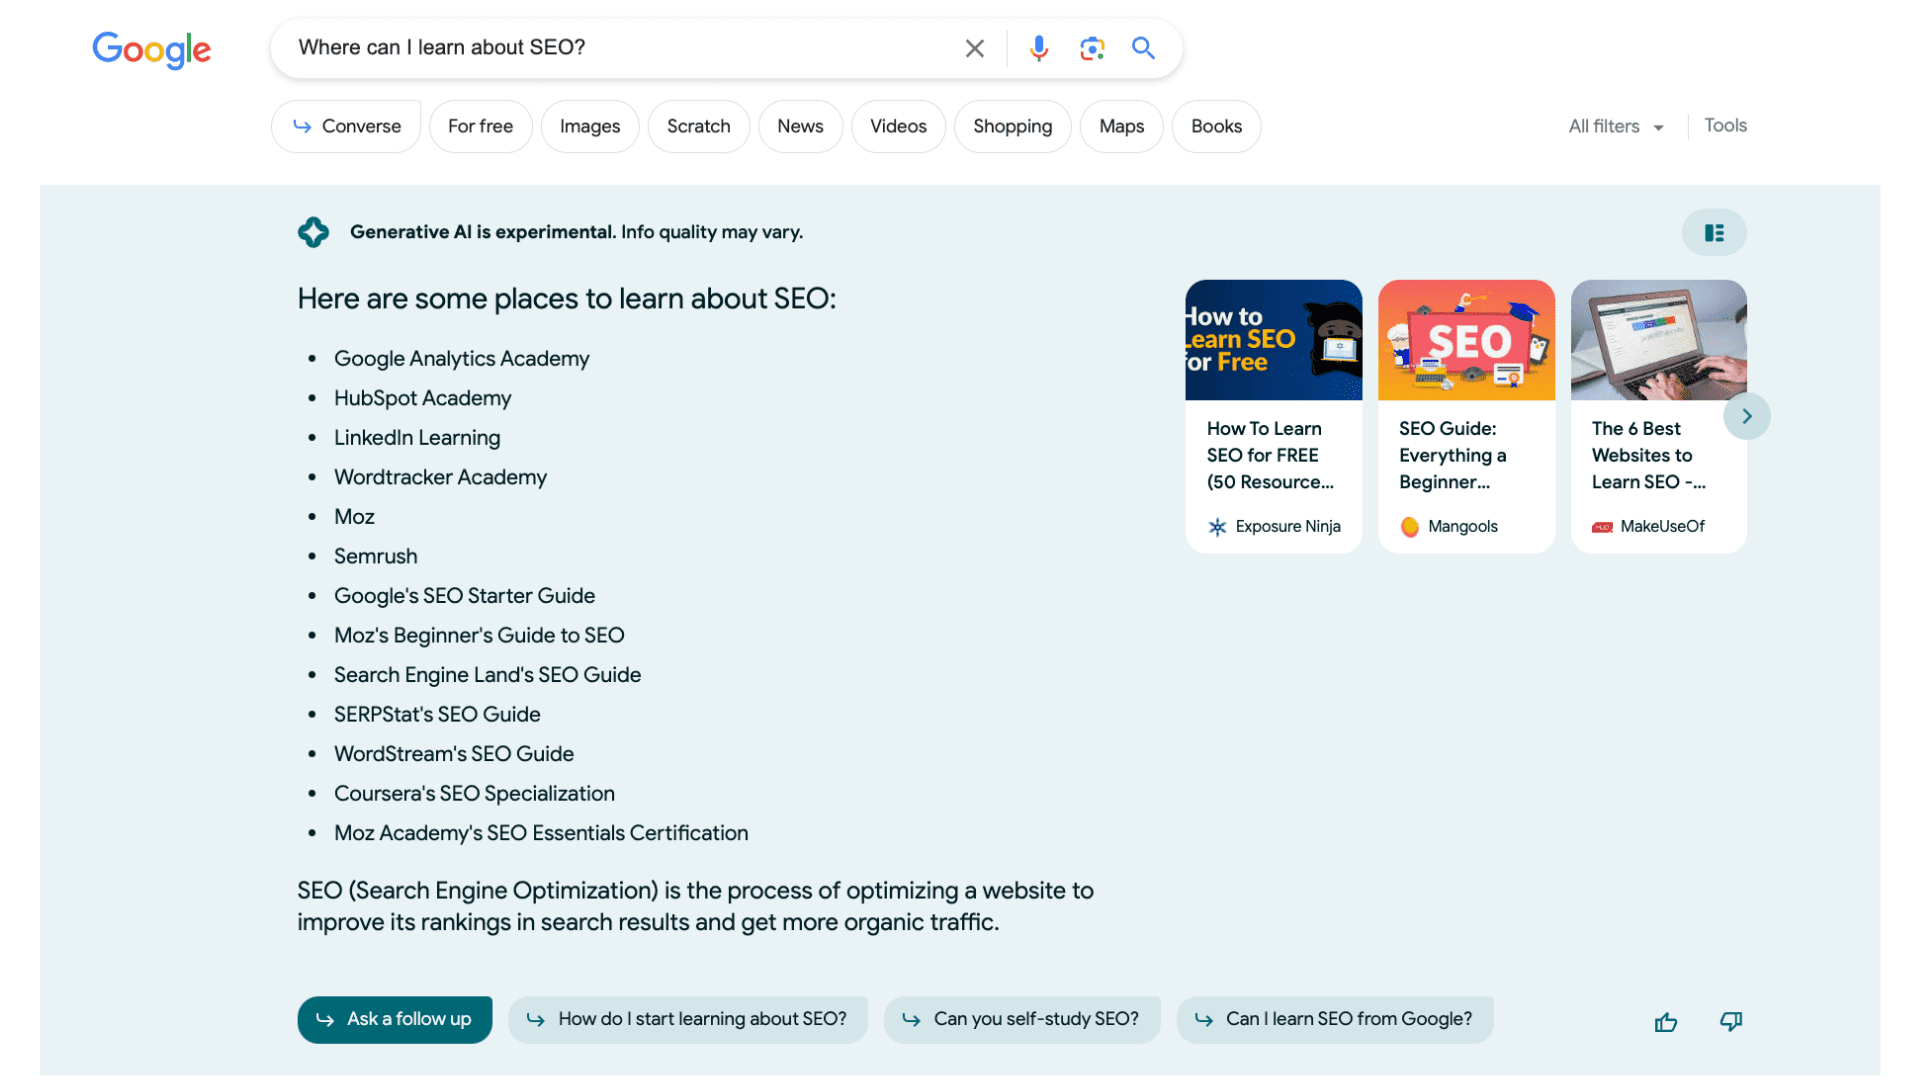The width and height of the screenshot is (1920, 1080).
Task: Switch to the Videos filter tab
Action: click(897, 126)
